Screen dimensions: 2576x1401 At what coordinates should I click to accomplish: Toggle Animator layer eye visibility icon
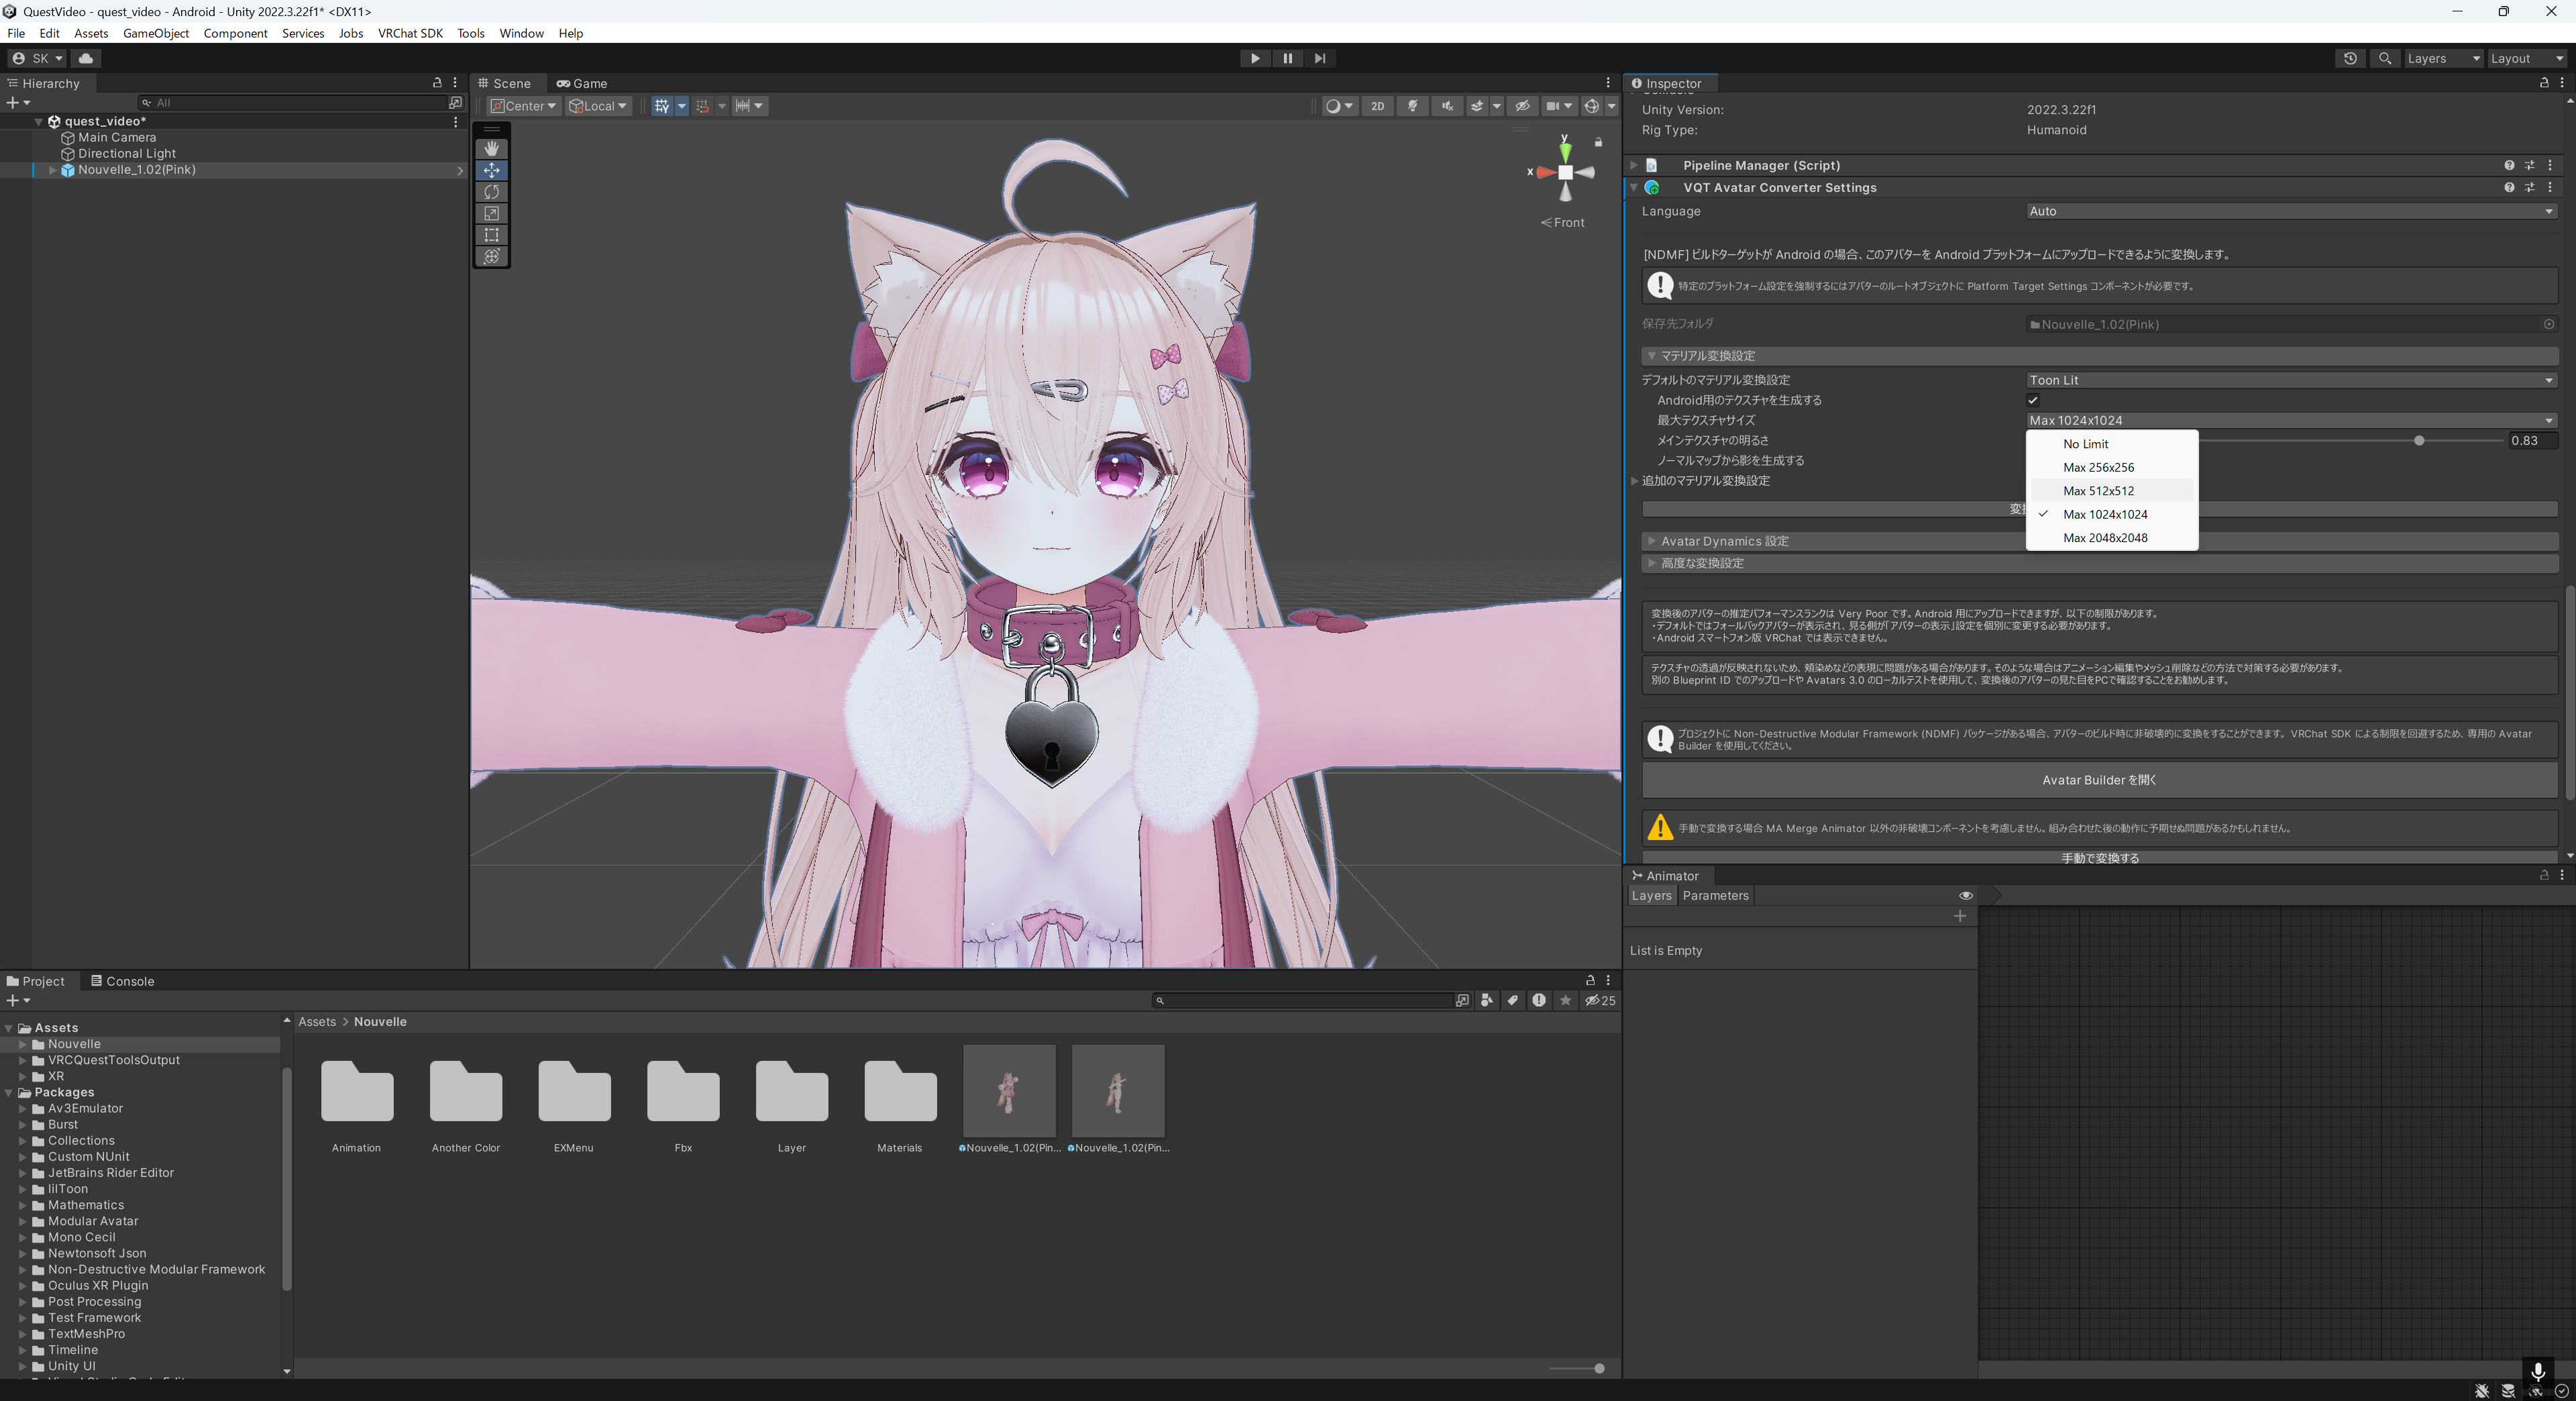coord(1965,895)
